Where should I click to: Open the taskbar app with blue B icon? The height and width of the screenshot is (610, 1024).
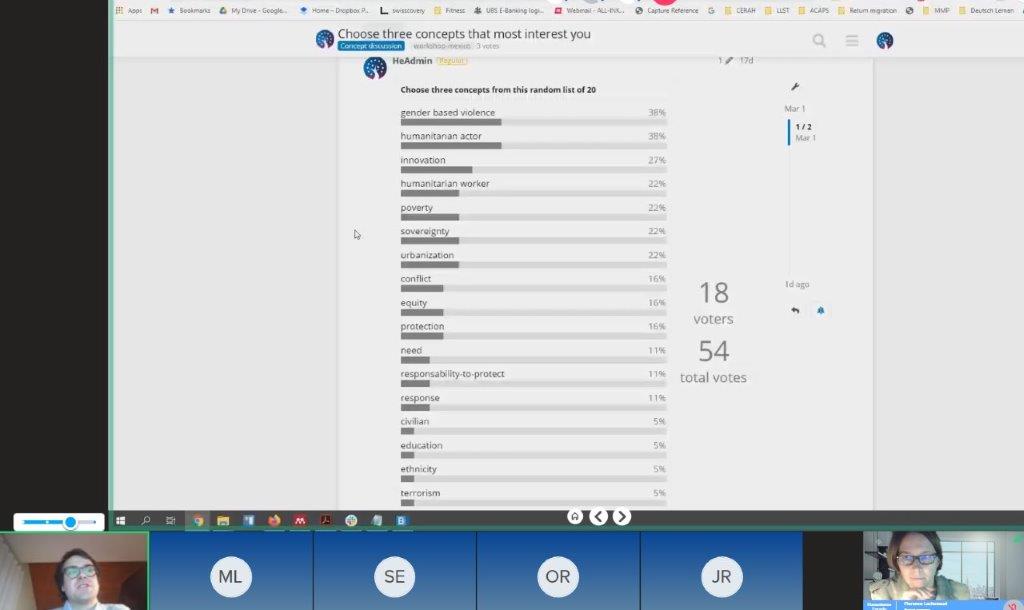point(402,521)
